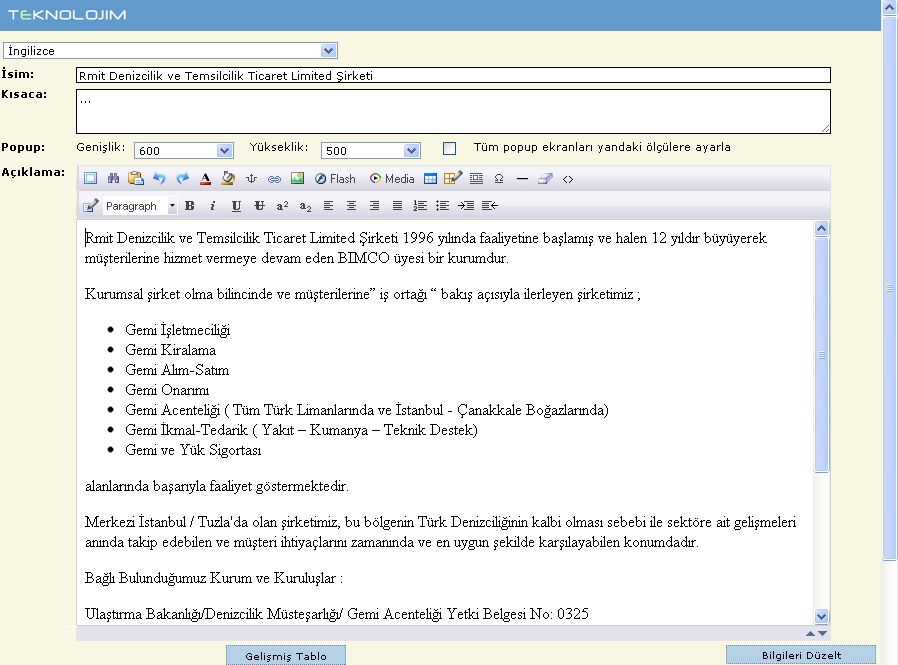Insert a table
This screenshot has width=898, height=665.
[x=430, y=179]
